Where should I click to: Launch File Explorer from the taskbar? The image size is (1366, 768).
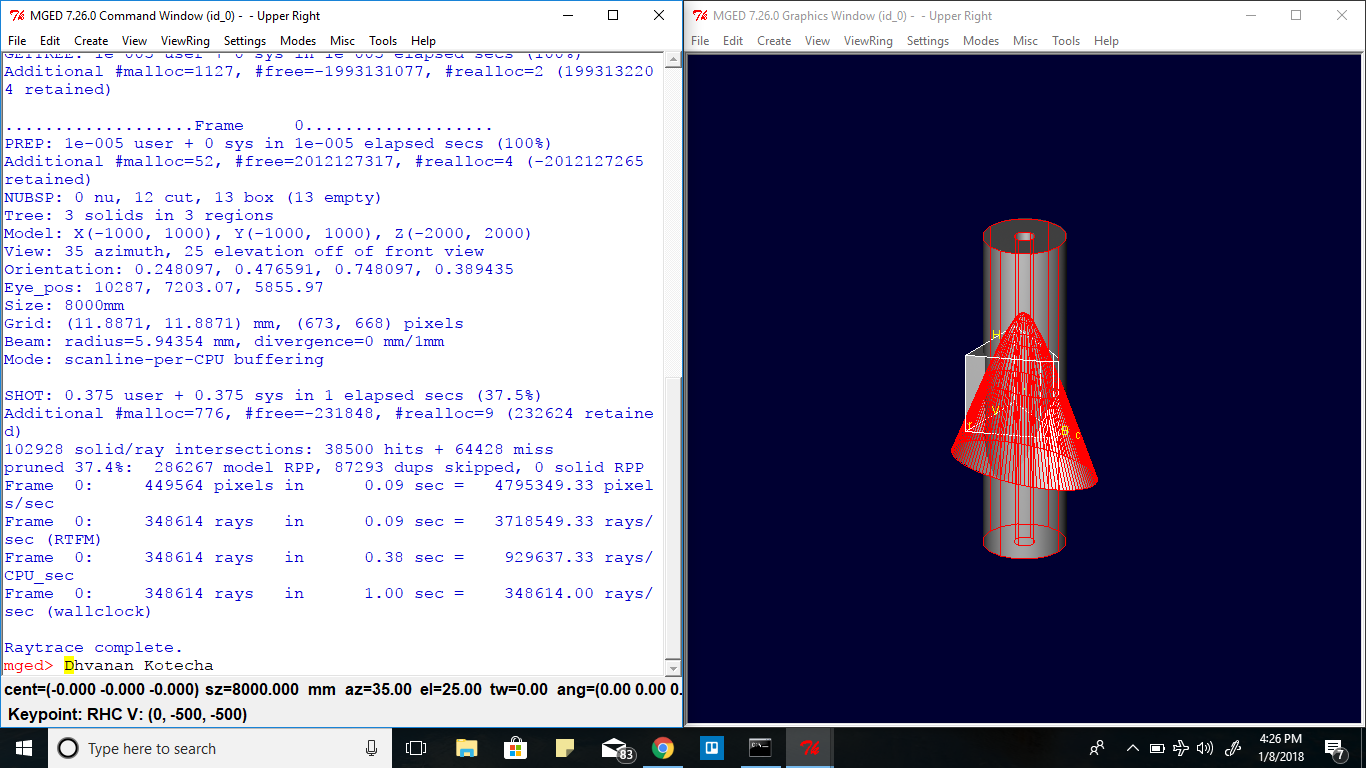(x=466, y=748)
